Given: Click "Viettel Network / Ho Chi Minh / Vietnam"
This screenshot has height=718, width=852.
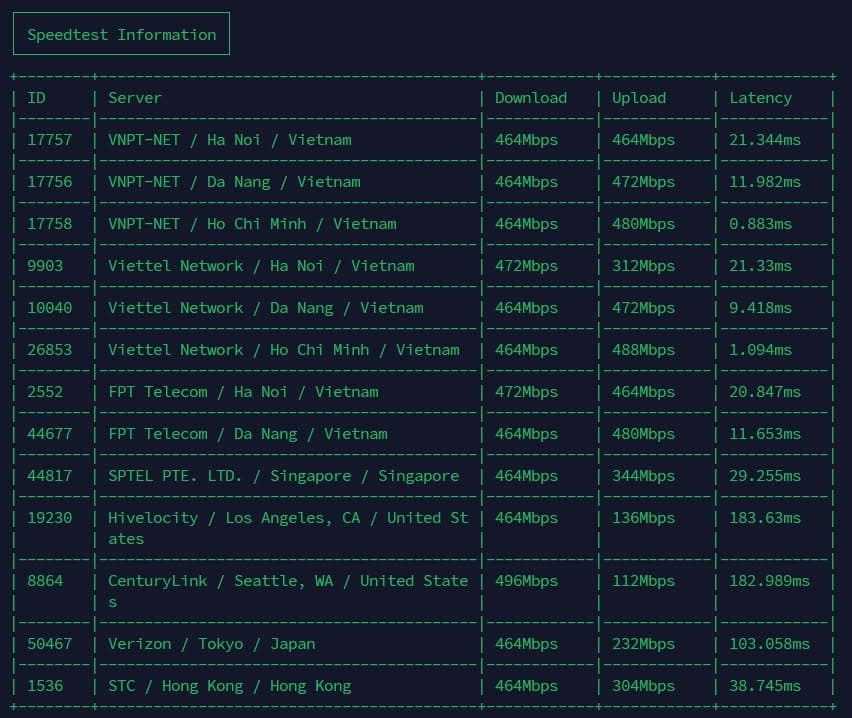Looking at the screenshot, I should tap(284, 349).
